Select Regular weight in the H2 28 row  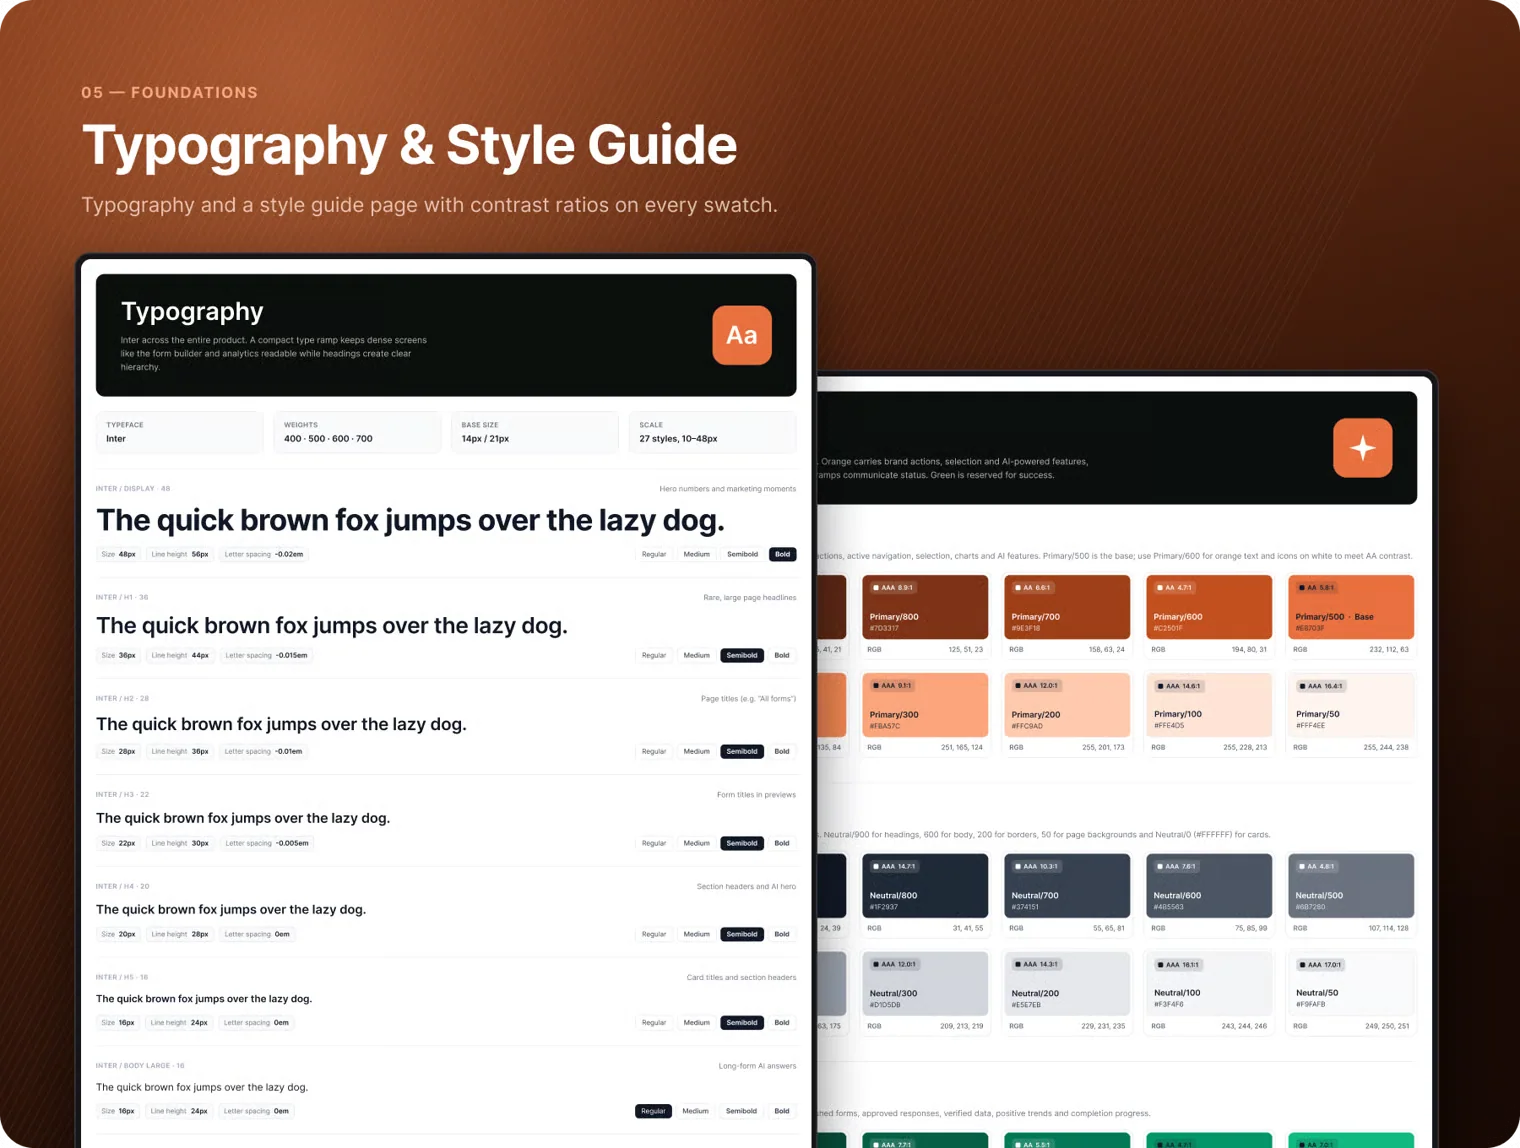tap(654, 751)
